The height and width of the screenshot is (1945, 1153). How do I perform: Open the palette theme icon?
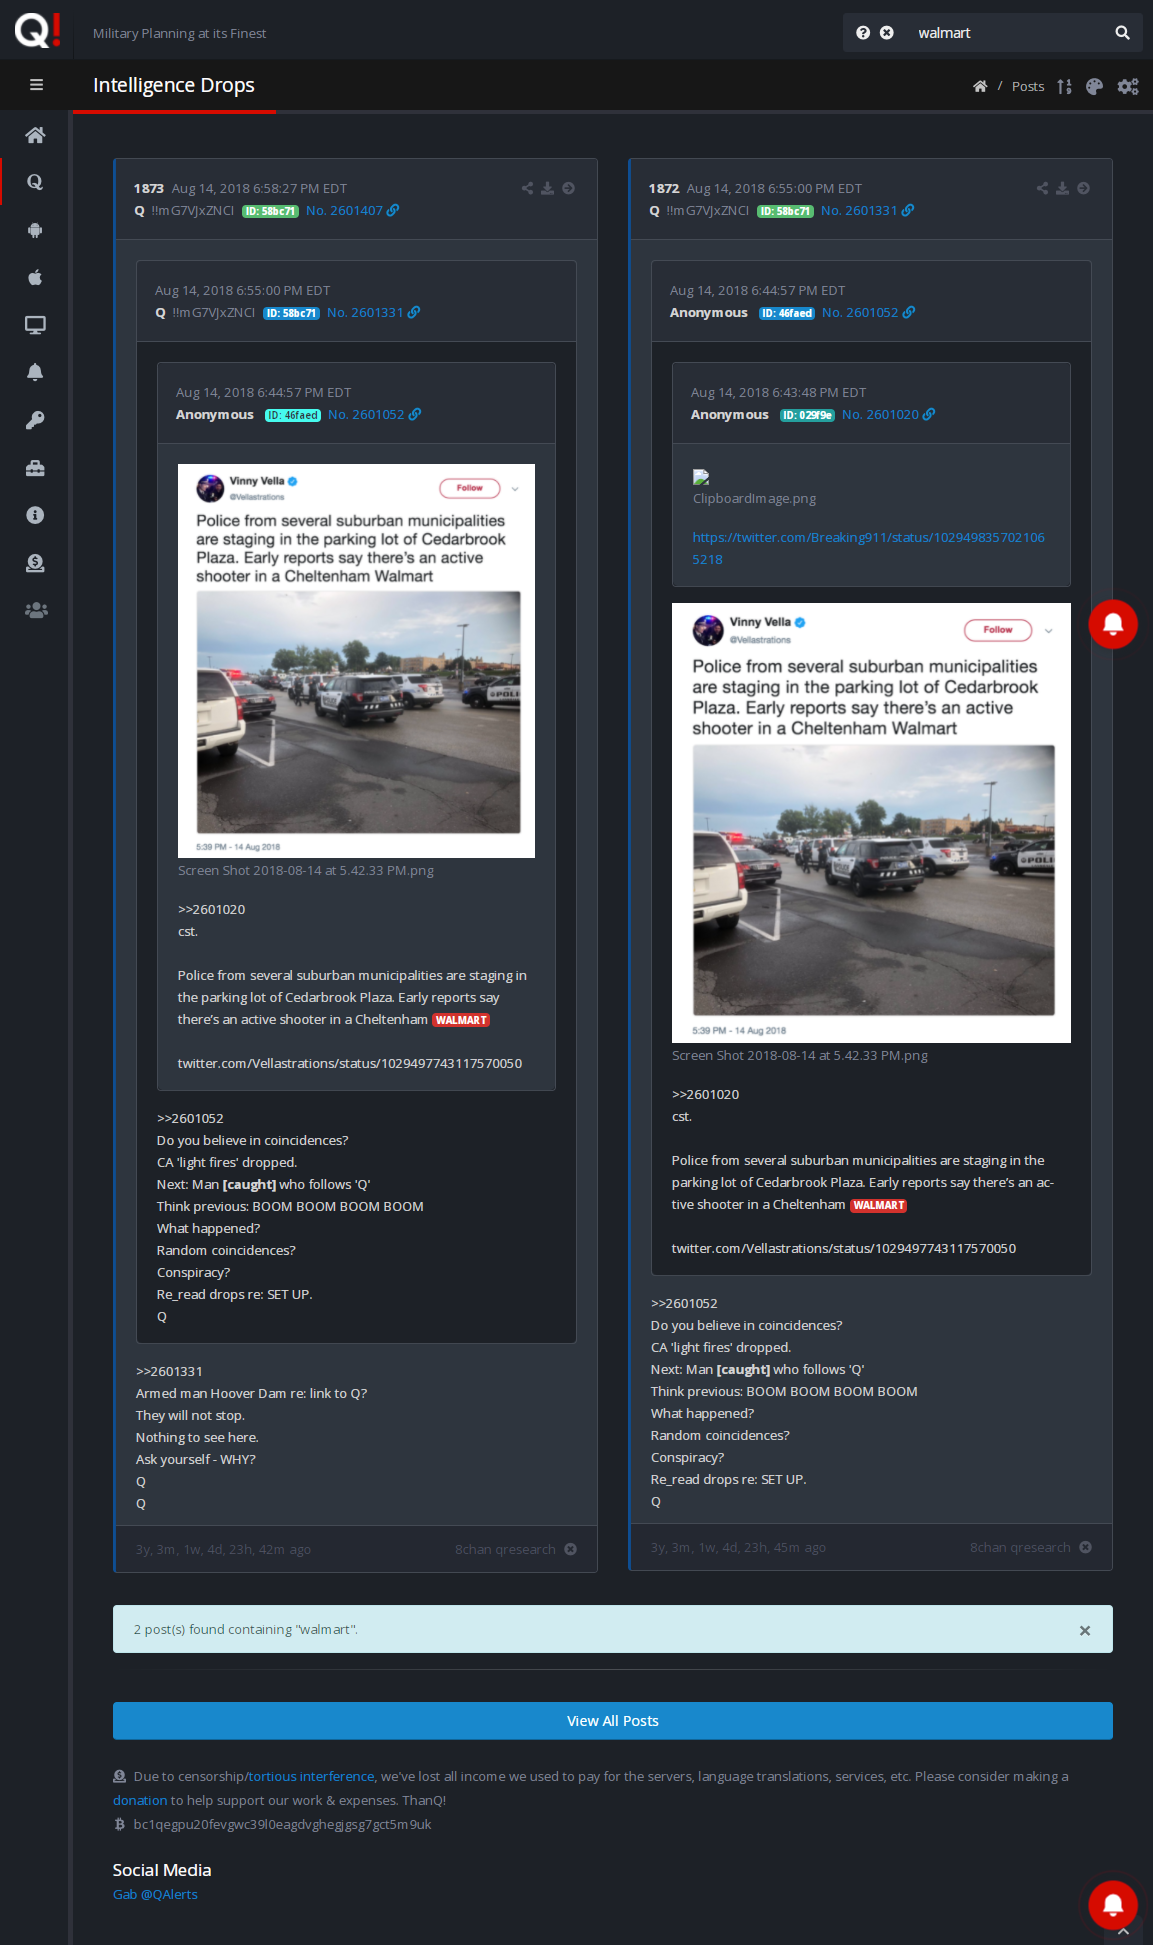tap(1094, 87)
